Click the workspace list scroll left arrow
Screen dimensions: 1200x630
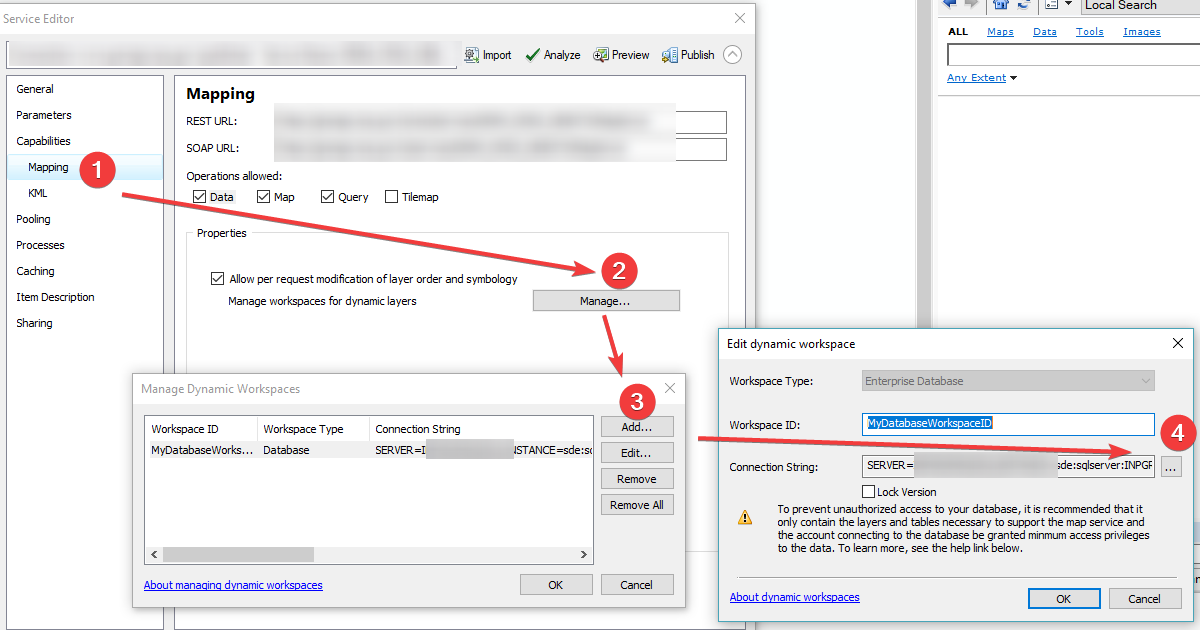pos(154,555)
